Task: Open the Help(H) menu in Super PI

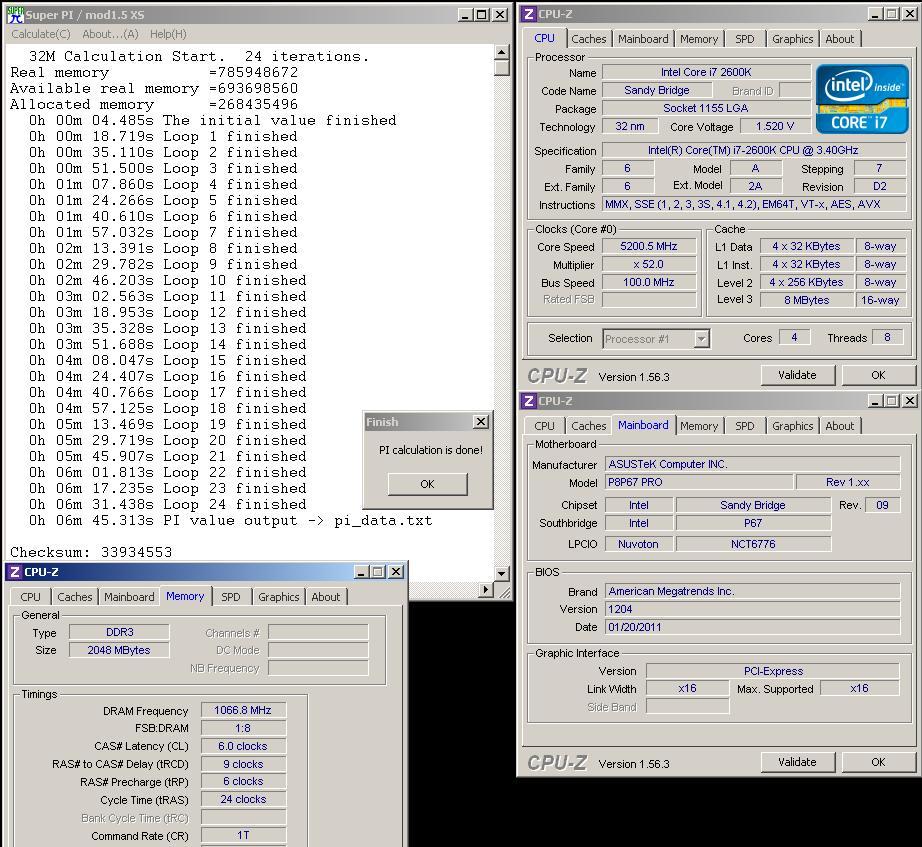Action: tap(168, 34)
